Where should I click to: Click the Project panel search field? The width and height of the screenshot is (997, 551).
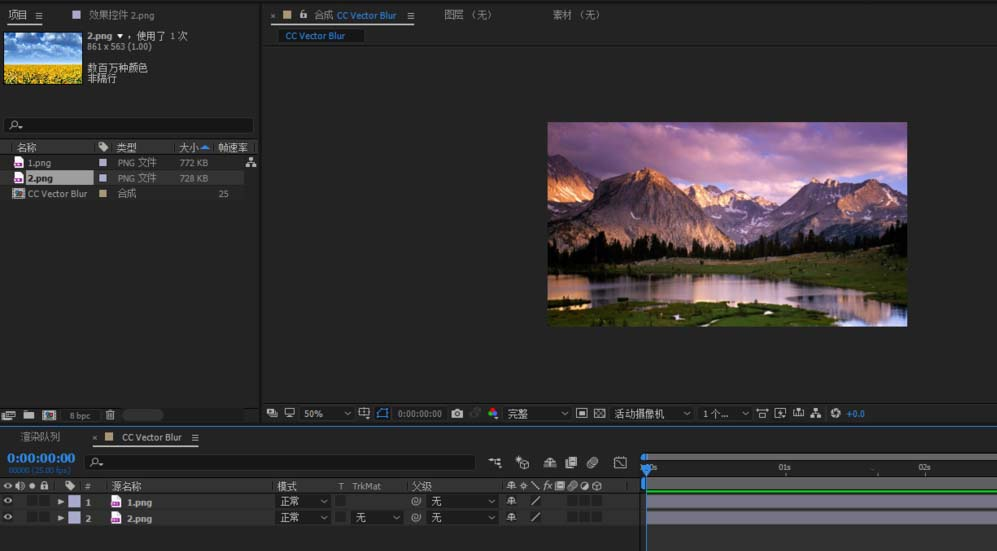(x=129, y=125)
